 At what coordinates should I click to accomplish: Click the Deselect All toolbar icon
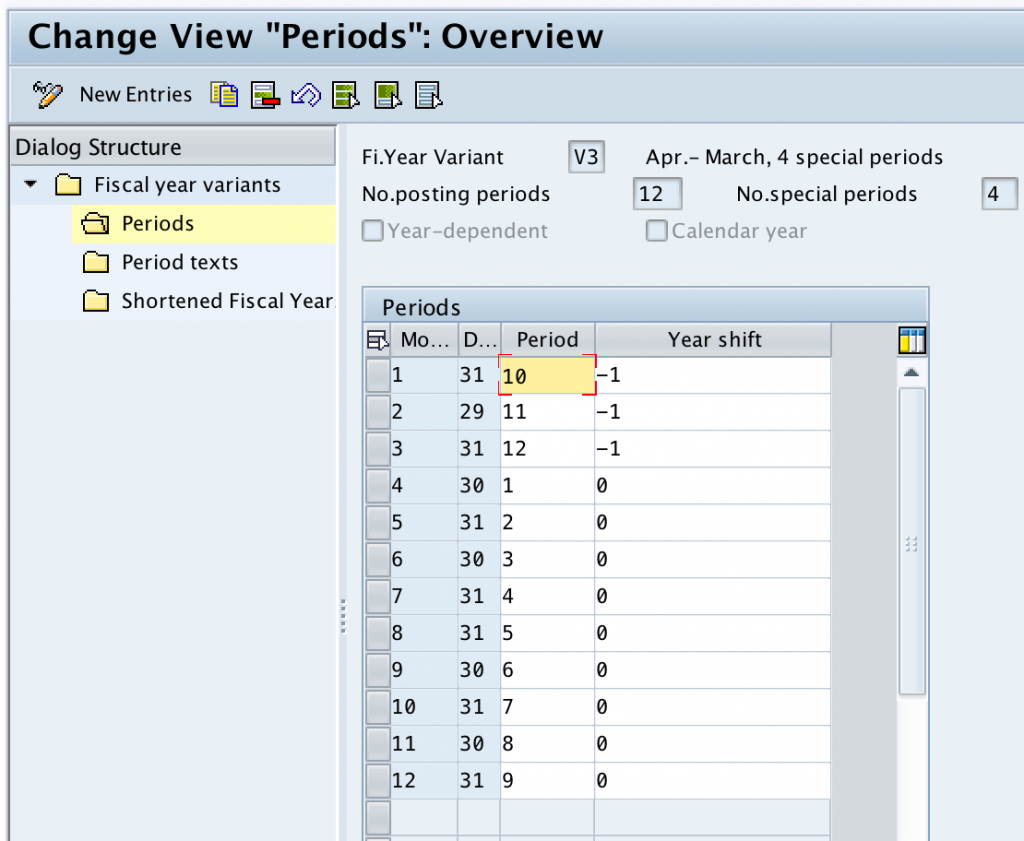click(429, 95)
